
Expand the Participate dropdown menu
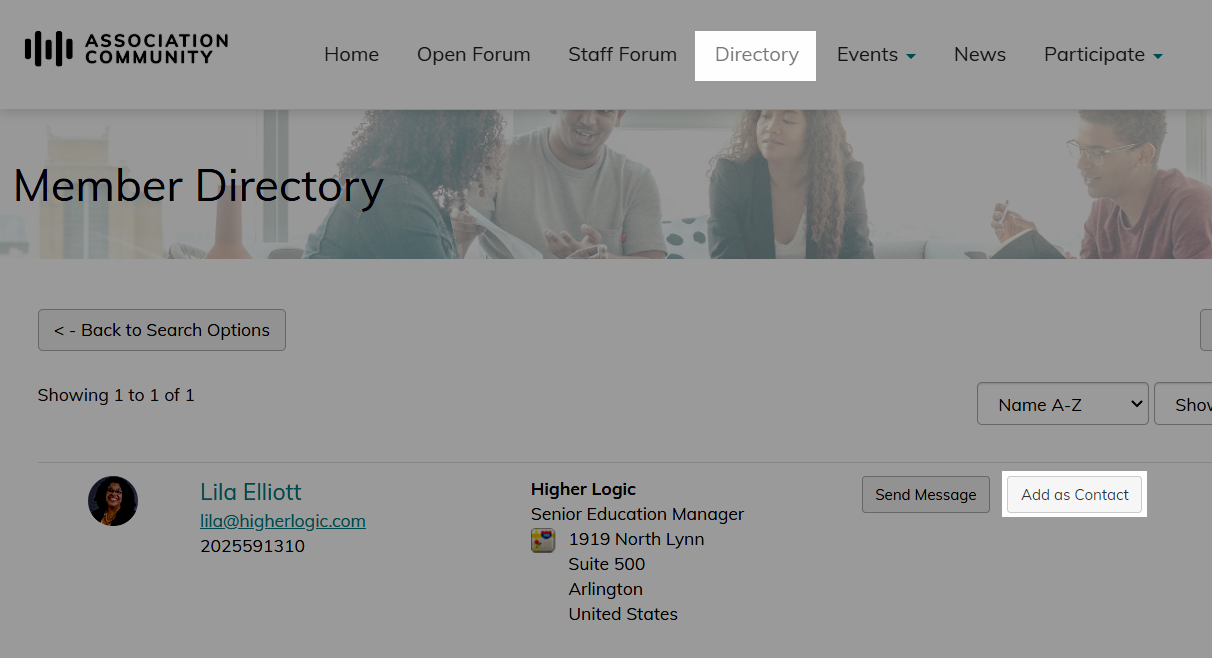pos(1103,55)
